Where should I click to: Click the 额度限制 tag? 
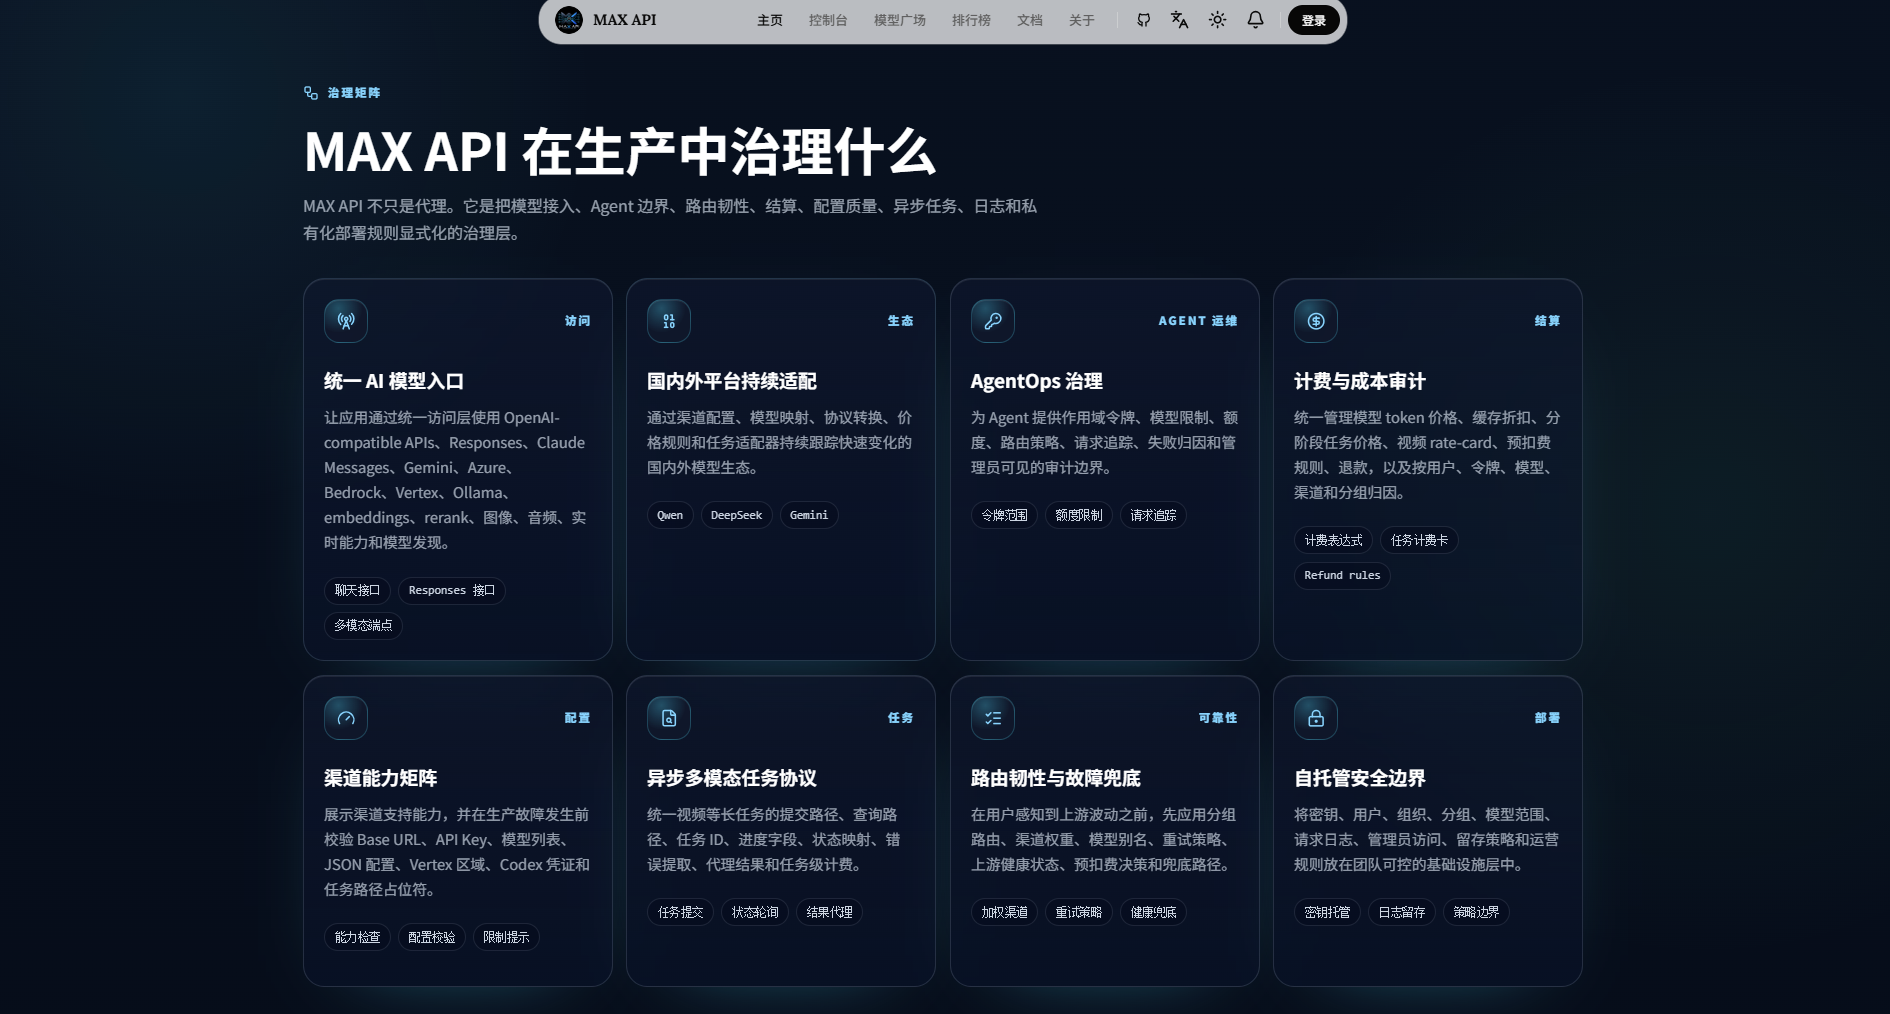tap(1079, 516)
